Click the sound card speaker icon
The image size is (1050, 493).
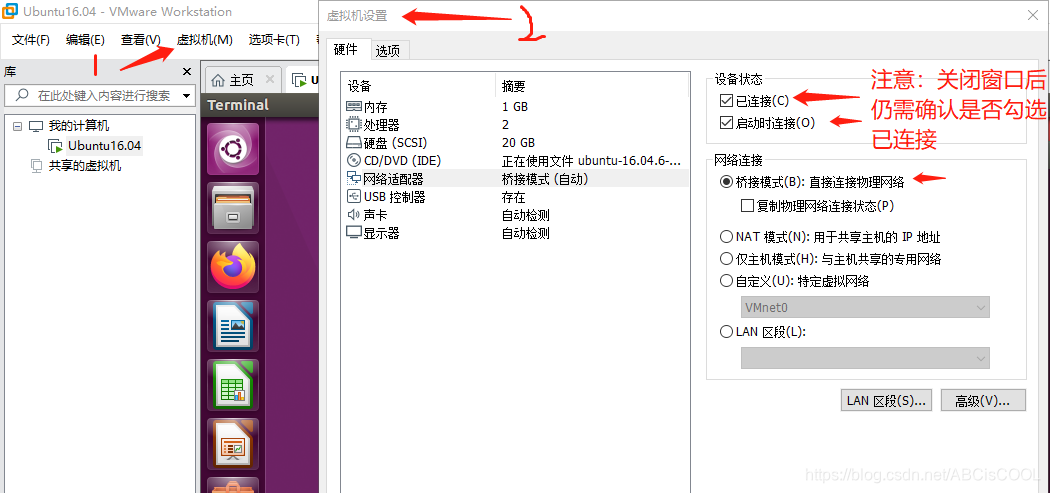click(354, 215)
